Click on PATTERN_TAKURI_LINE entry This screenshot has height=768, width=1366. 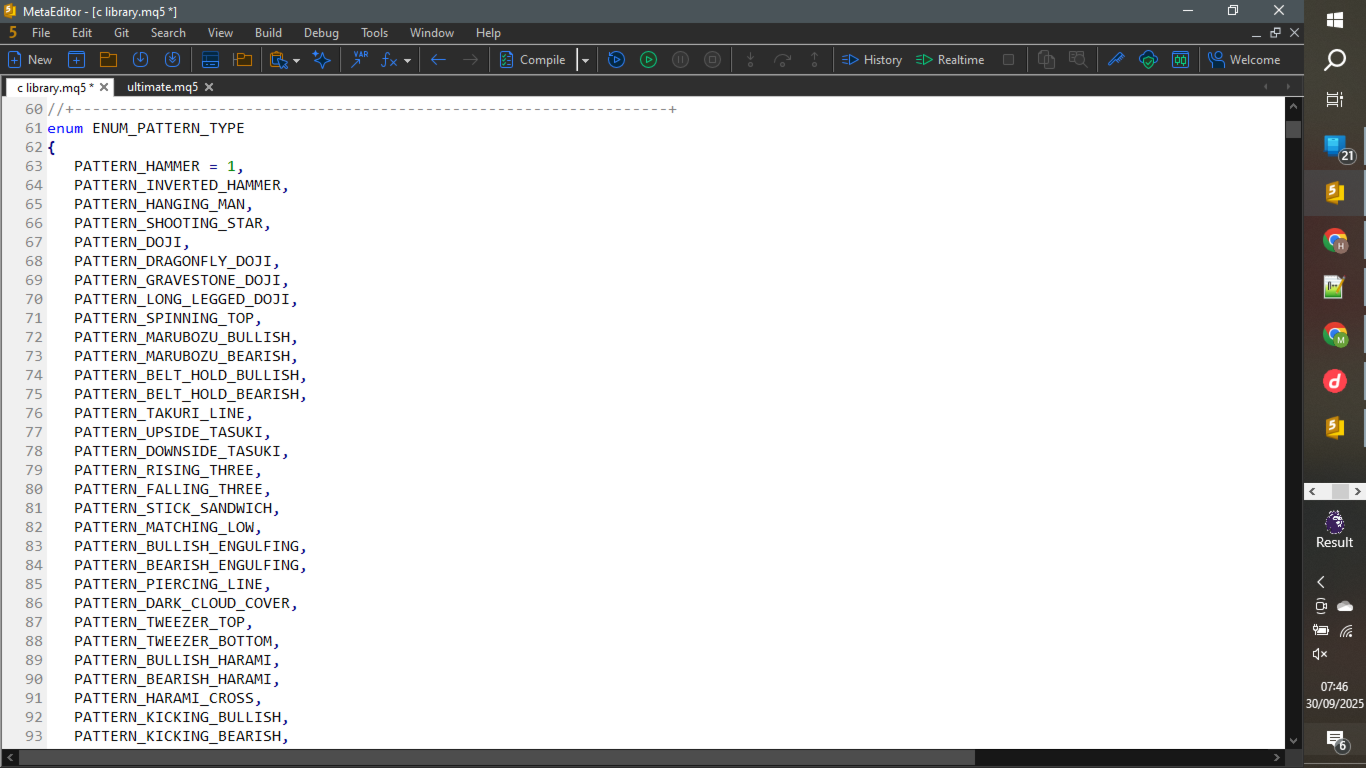click(164, 413)
